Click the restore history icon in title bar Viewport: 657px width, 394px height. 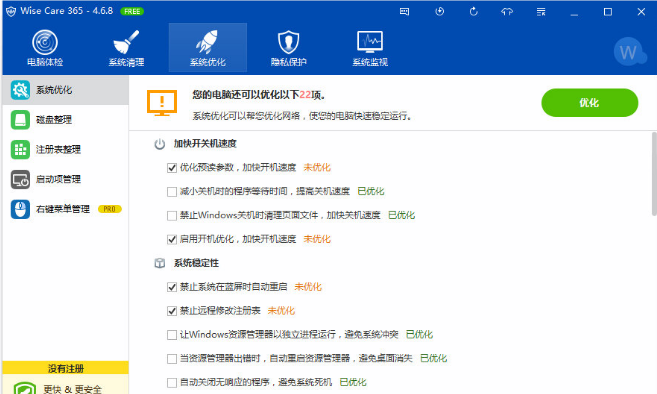point(440,12)
